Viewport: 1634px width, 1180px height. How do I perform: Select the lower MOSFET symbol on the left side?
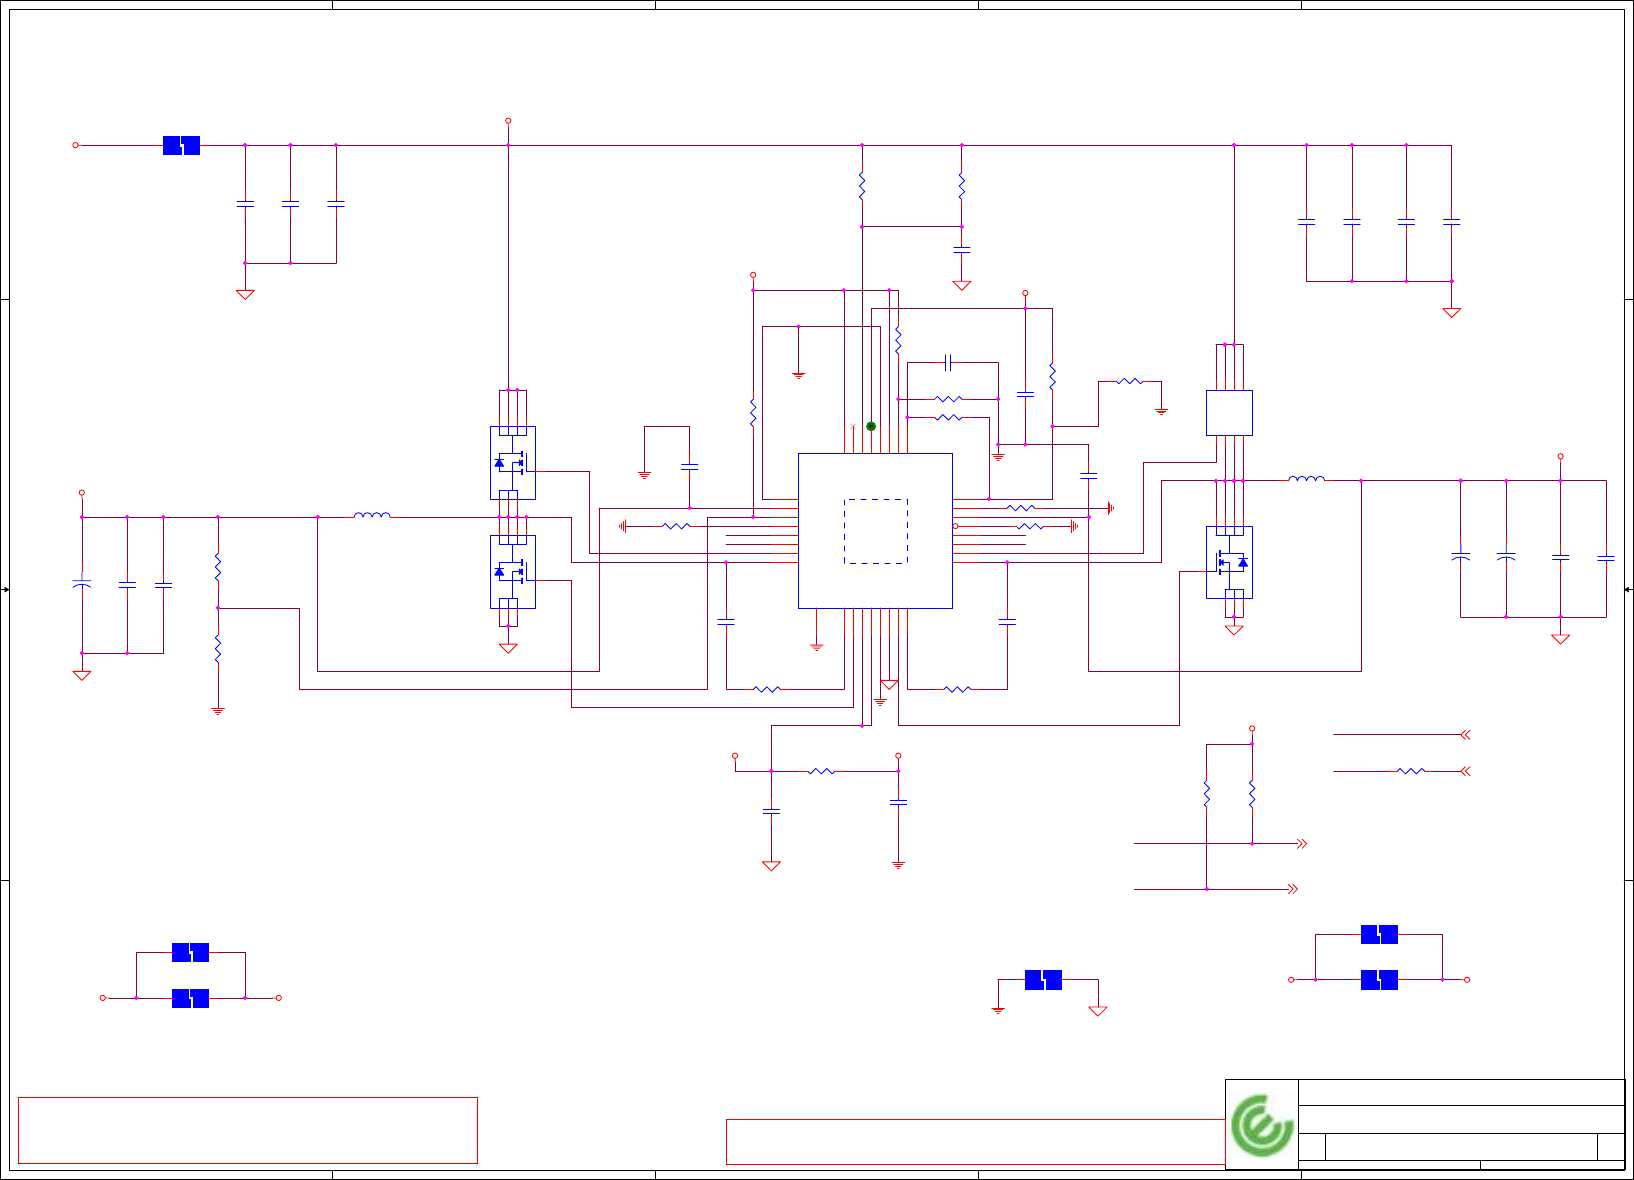pyautogui.click(x=513, y=572)
